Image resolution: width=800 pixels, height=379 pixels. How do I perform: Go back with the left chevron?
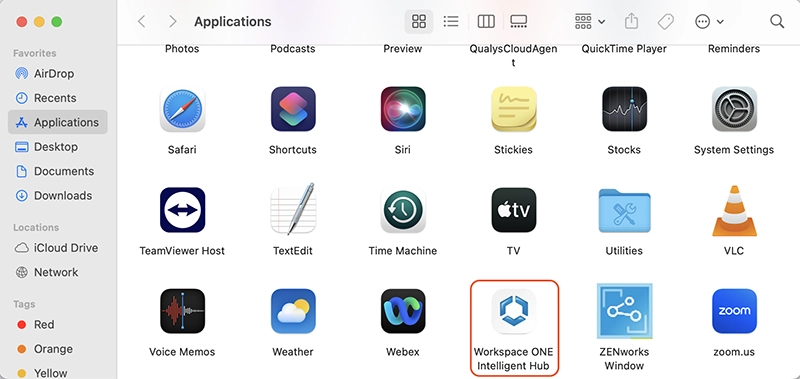click(142, 21)
